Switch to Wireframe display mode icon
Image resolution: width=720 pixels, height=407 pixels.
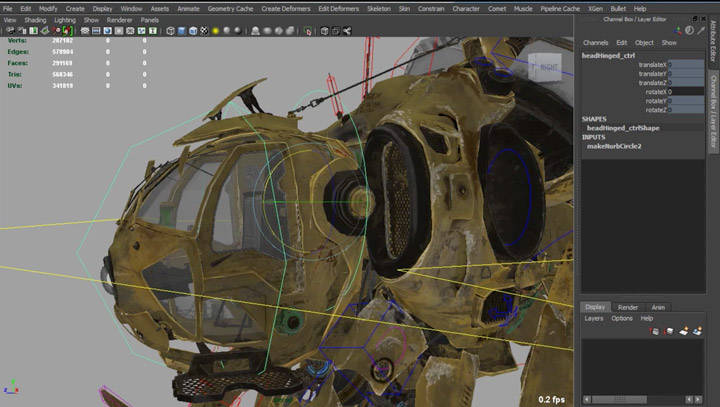[170, 31]
